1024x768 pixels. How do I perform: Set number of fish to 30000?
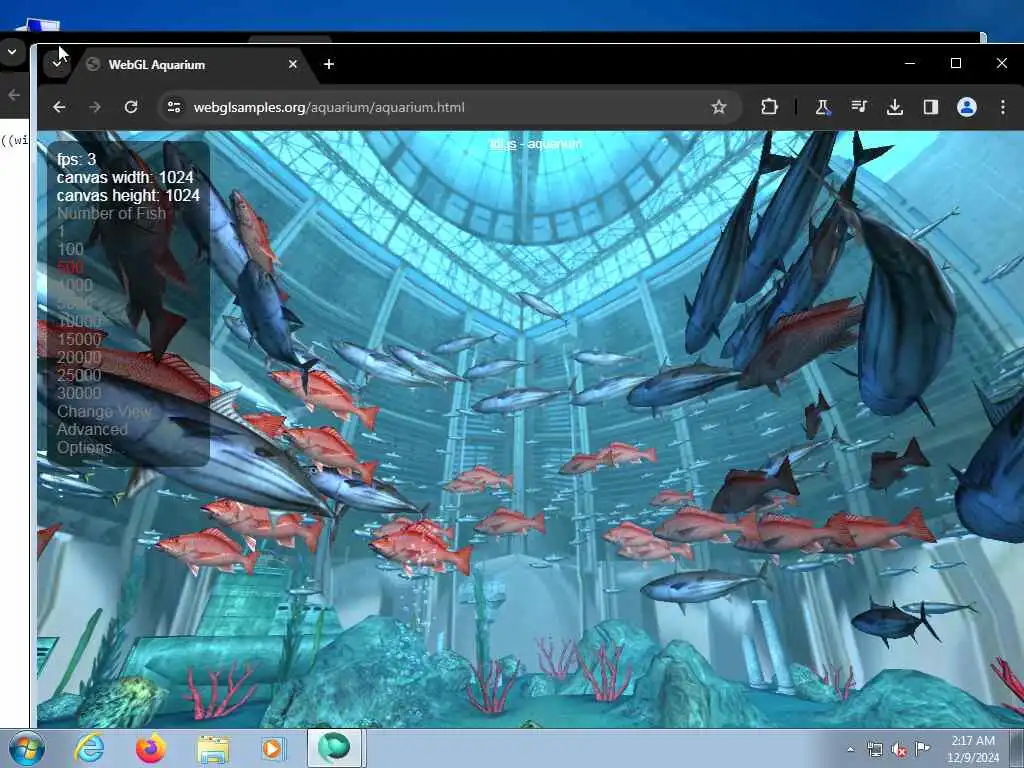[79, 393]
